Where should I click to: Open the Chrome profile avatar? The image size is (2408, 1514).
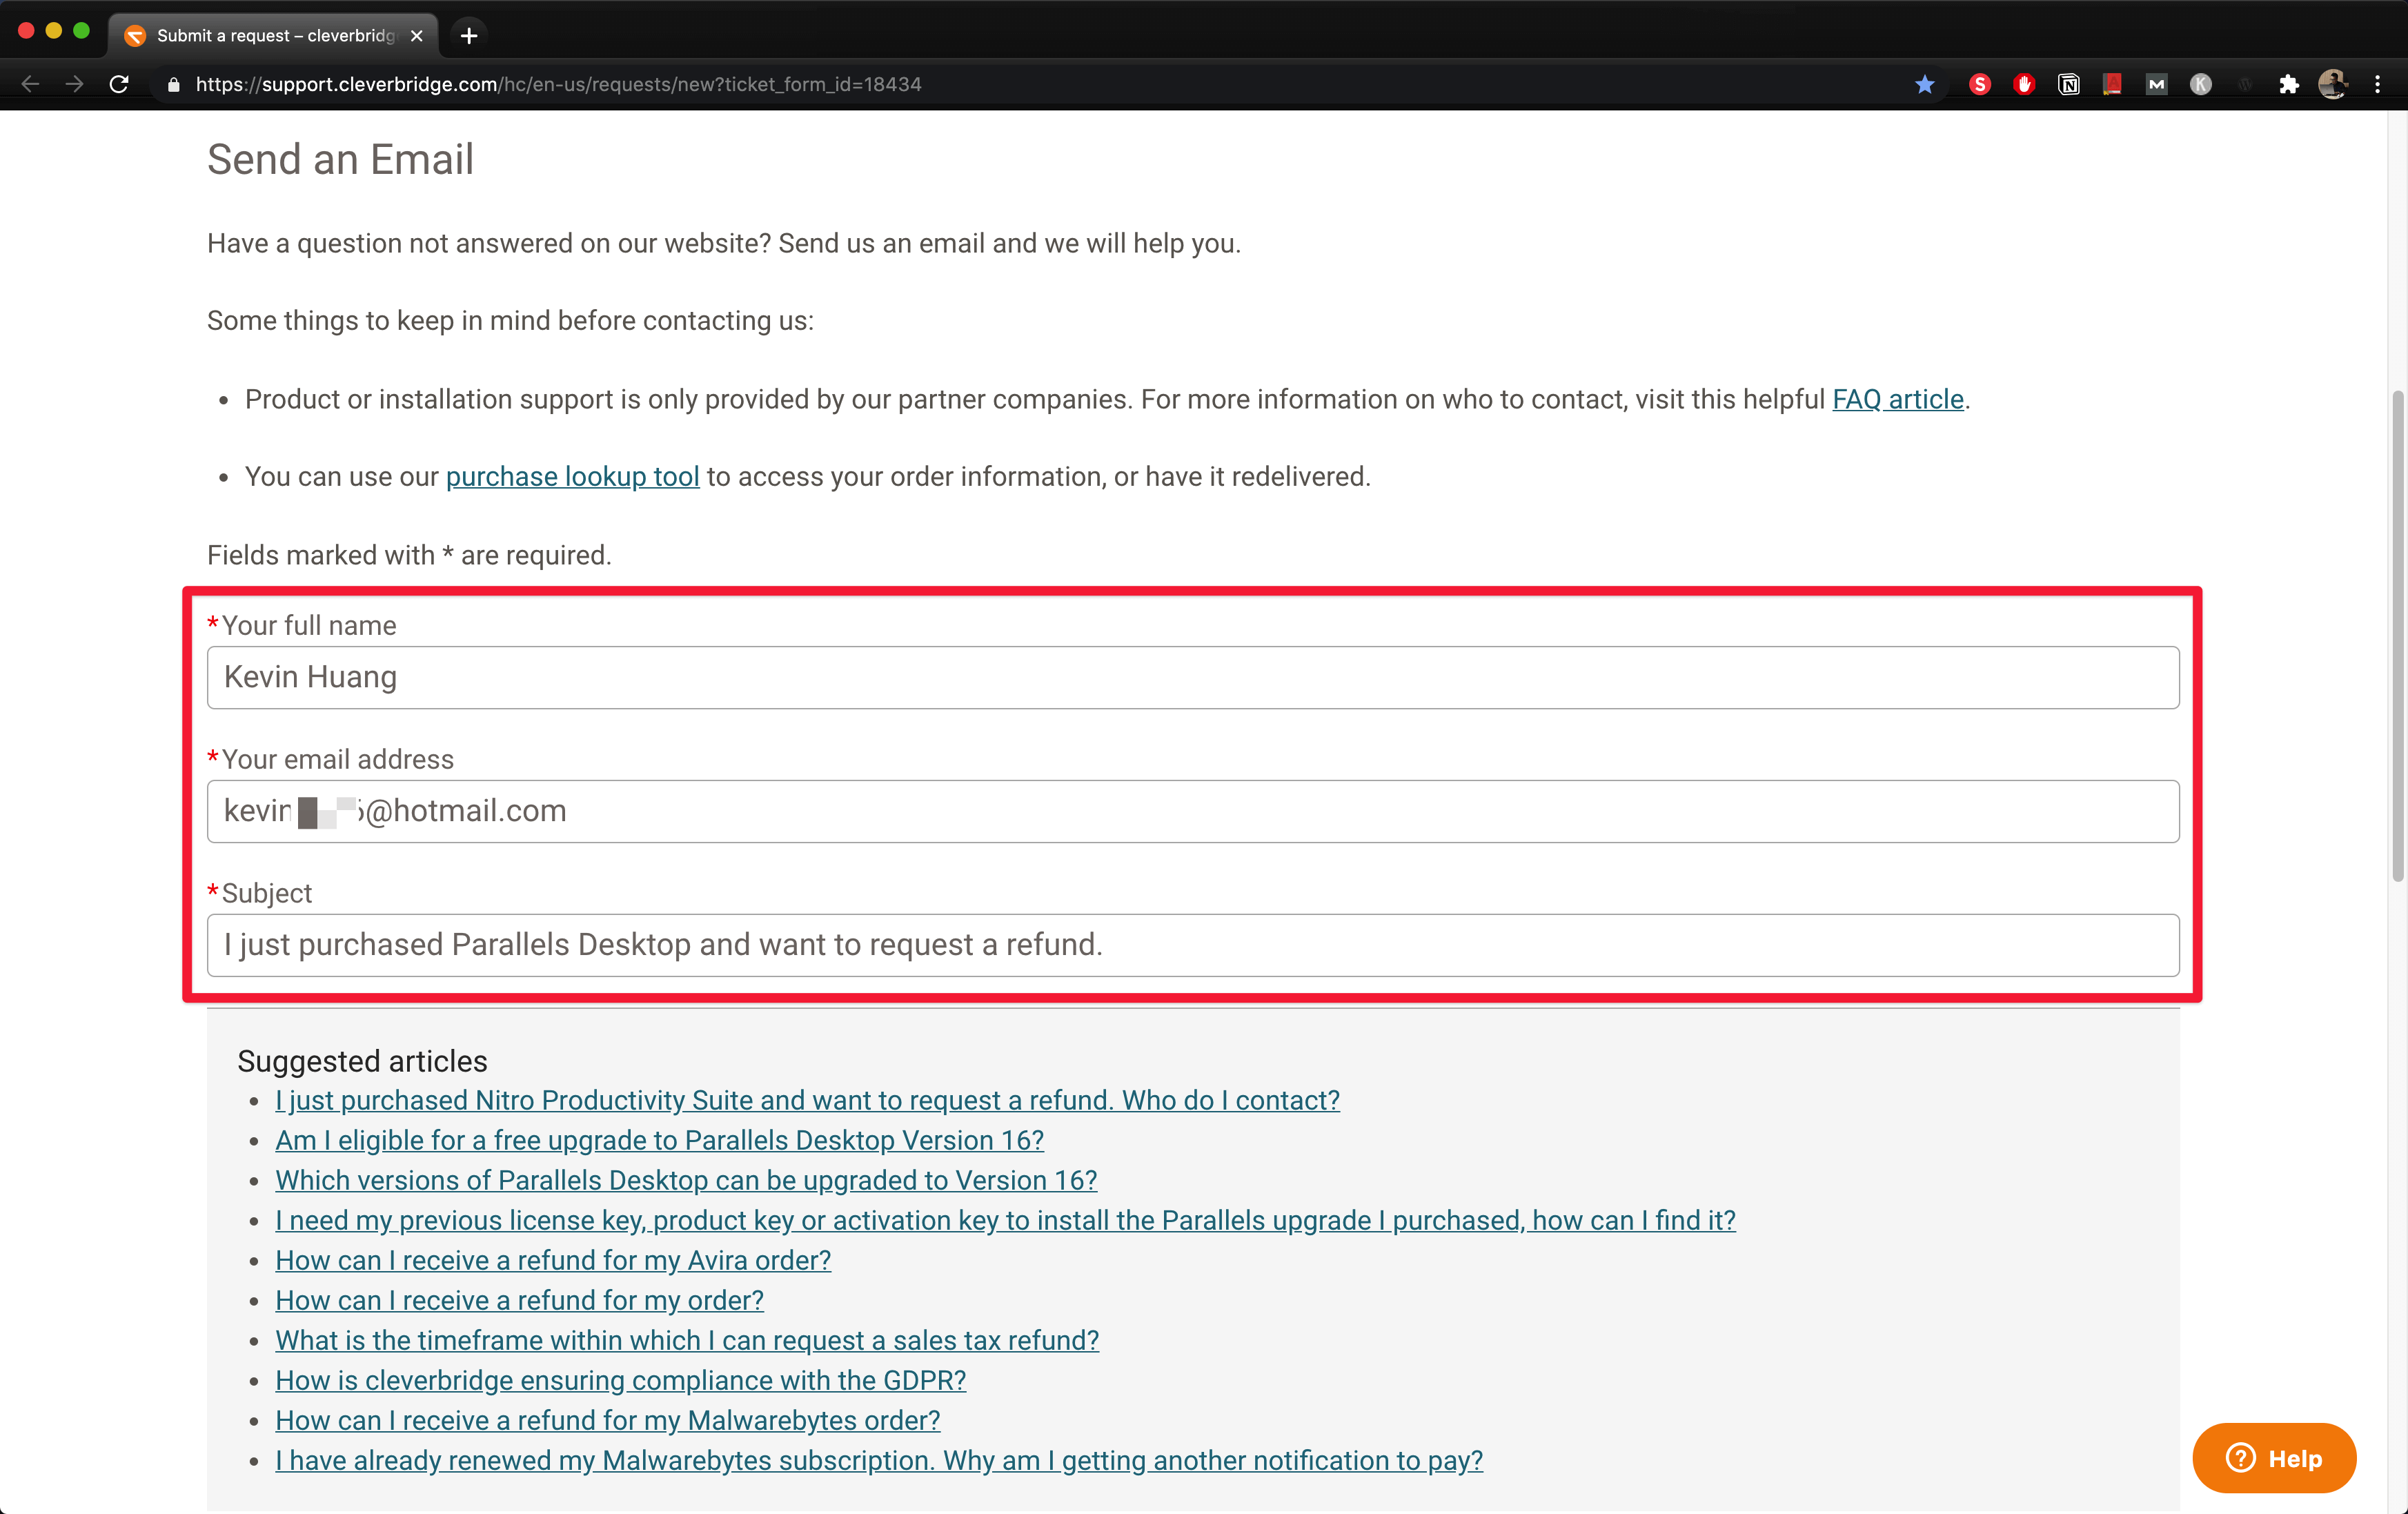click(2332, 85)
